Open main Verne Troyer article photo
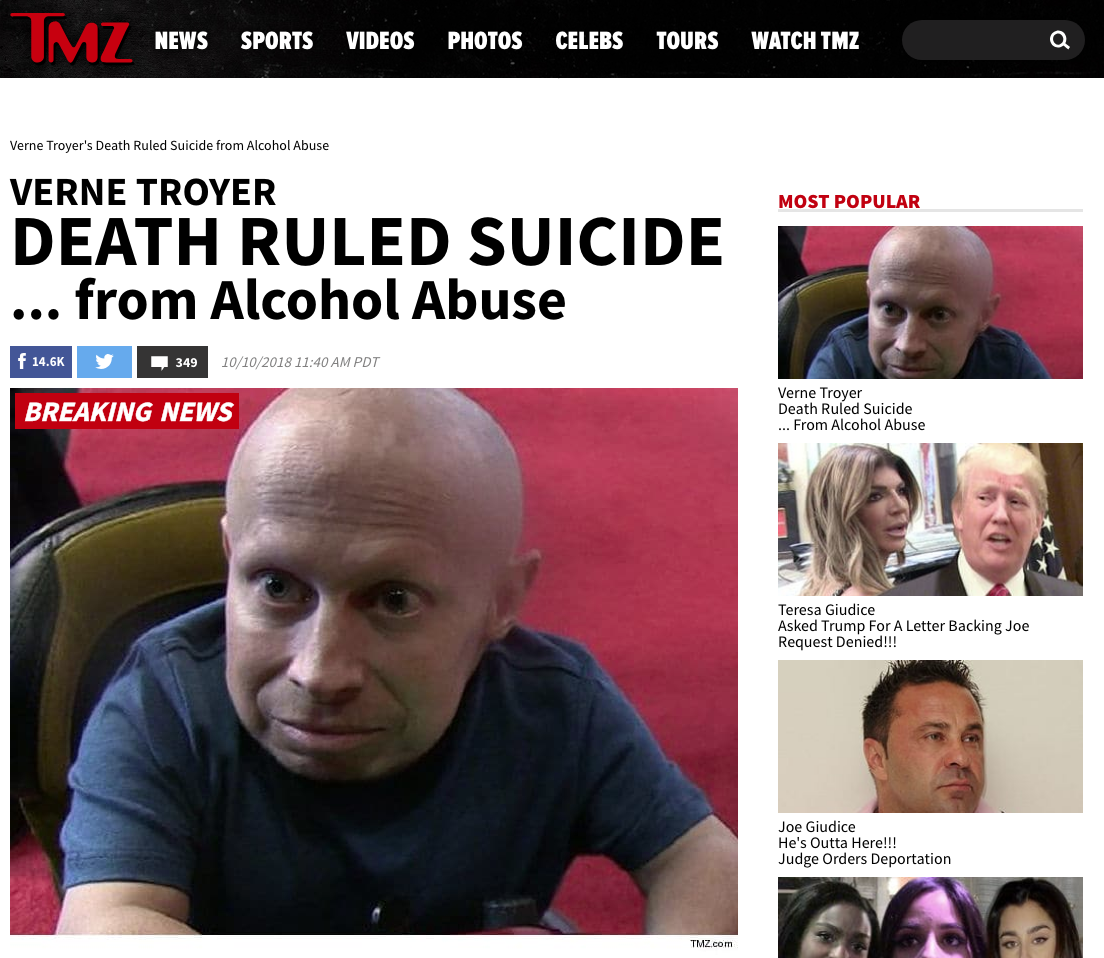 pos(374,662)
